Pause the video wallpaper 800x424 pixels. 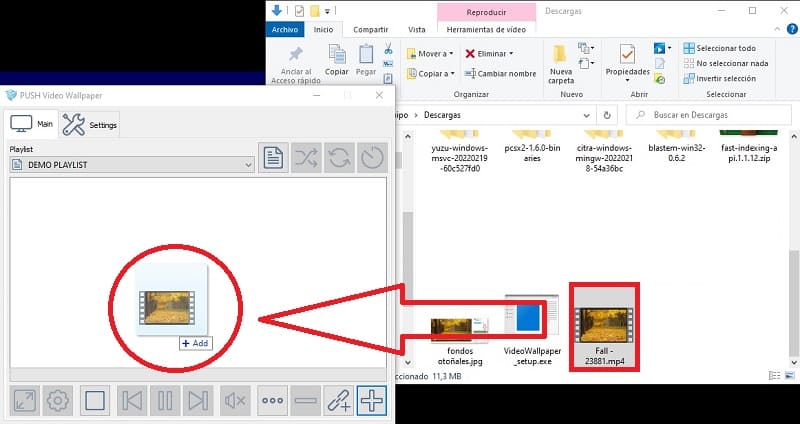point(165,401)
